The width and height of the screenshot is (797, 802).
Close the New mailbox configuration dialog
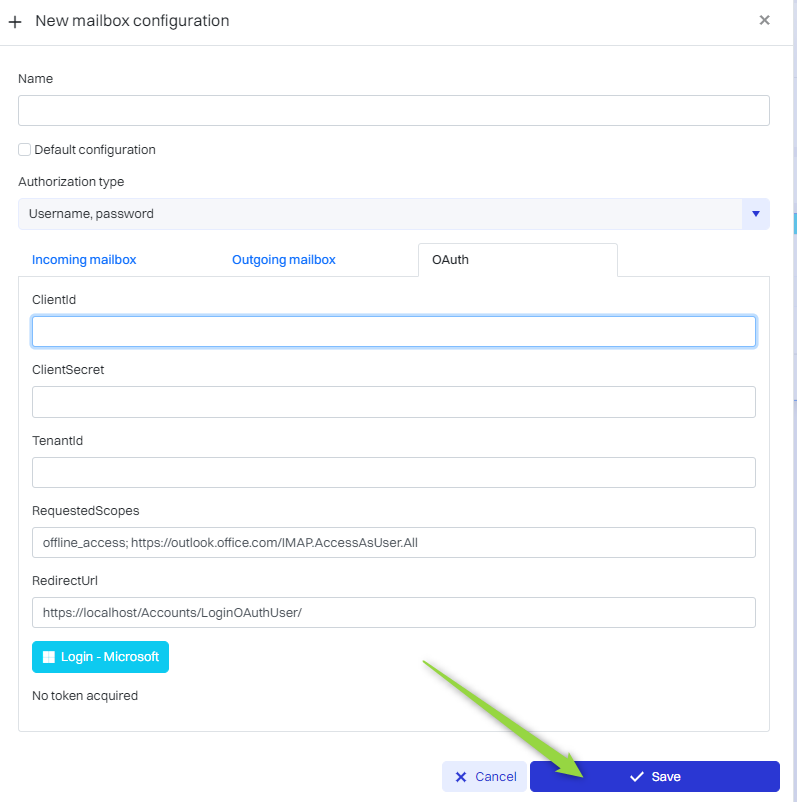[765, 20]
